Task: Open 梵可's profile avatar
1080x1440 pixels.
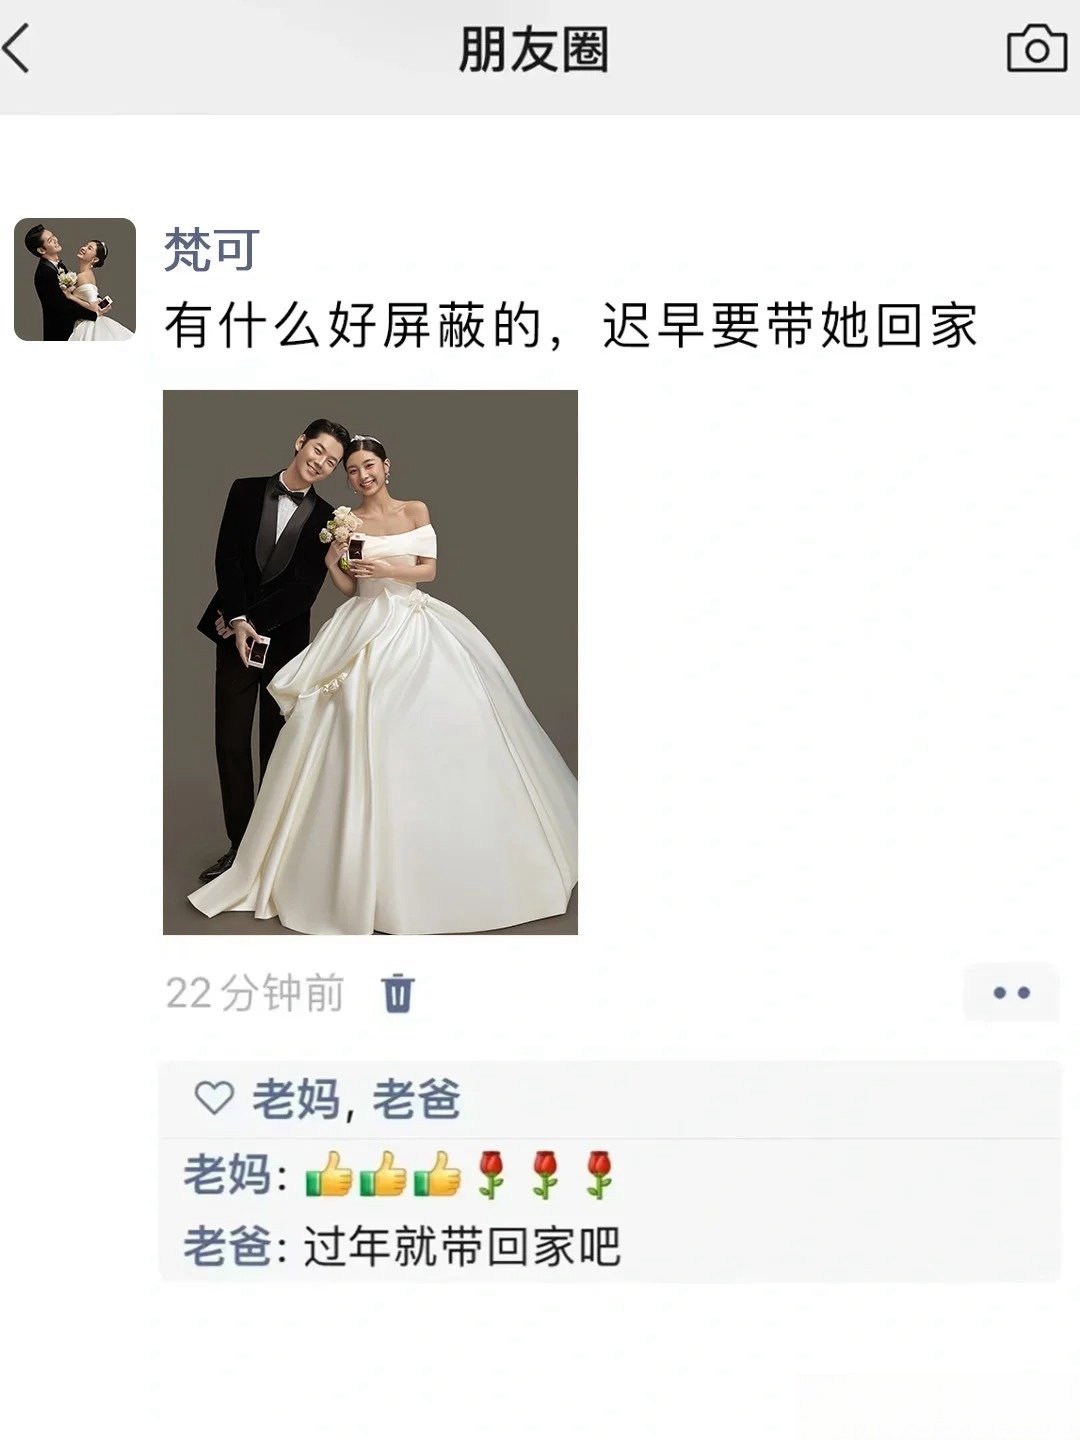Action: 75,280
